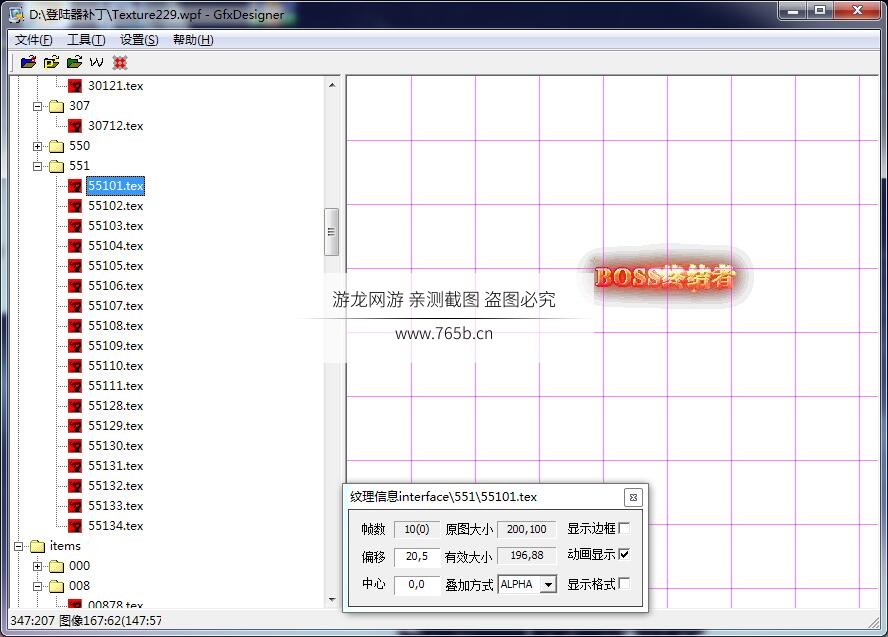
Task: Click the 原图大小 field showing 200,100
Action: pos(527,529)
